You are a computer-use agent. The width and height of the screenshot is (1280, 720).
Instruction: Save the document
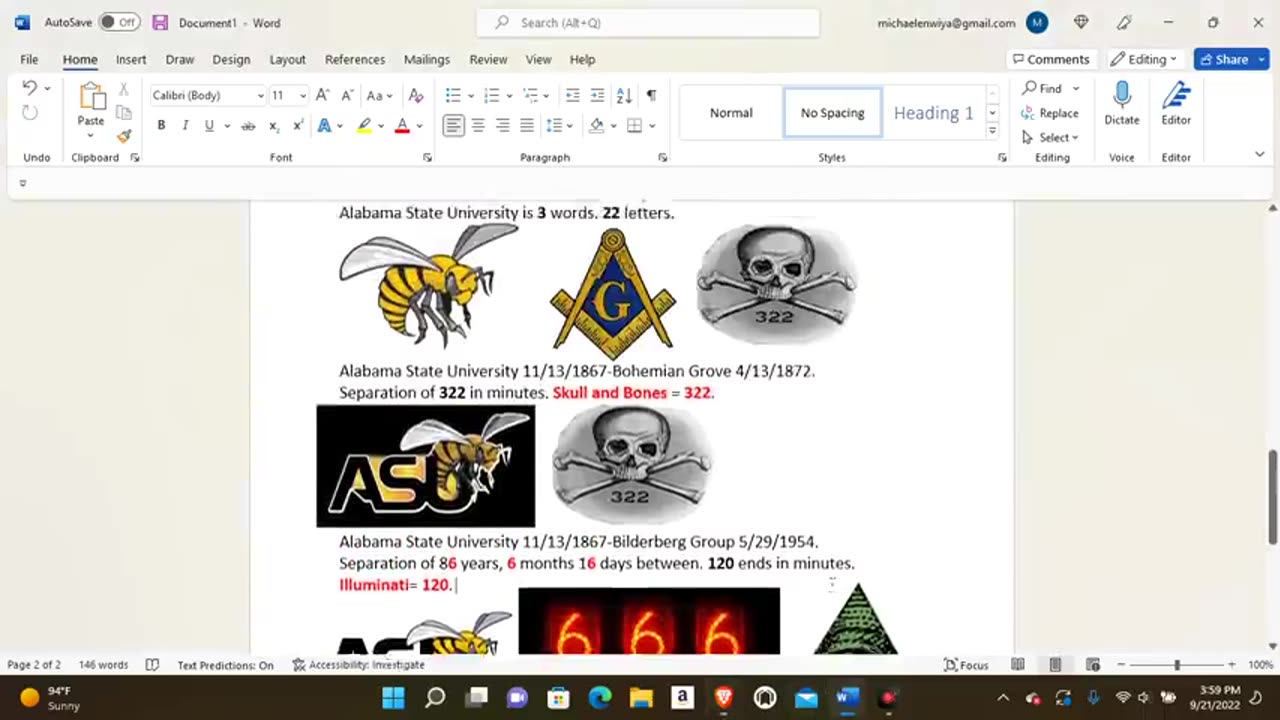[160, 22]
